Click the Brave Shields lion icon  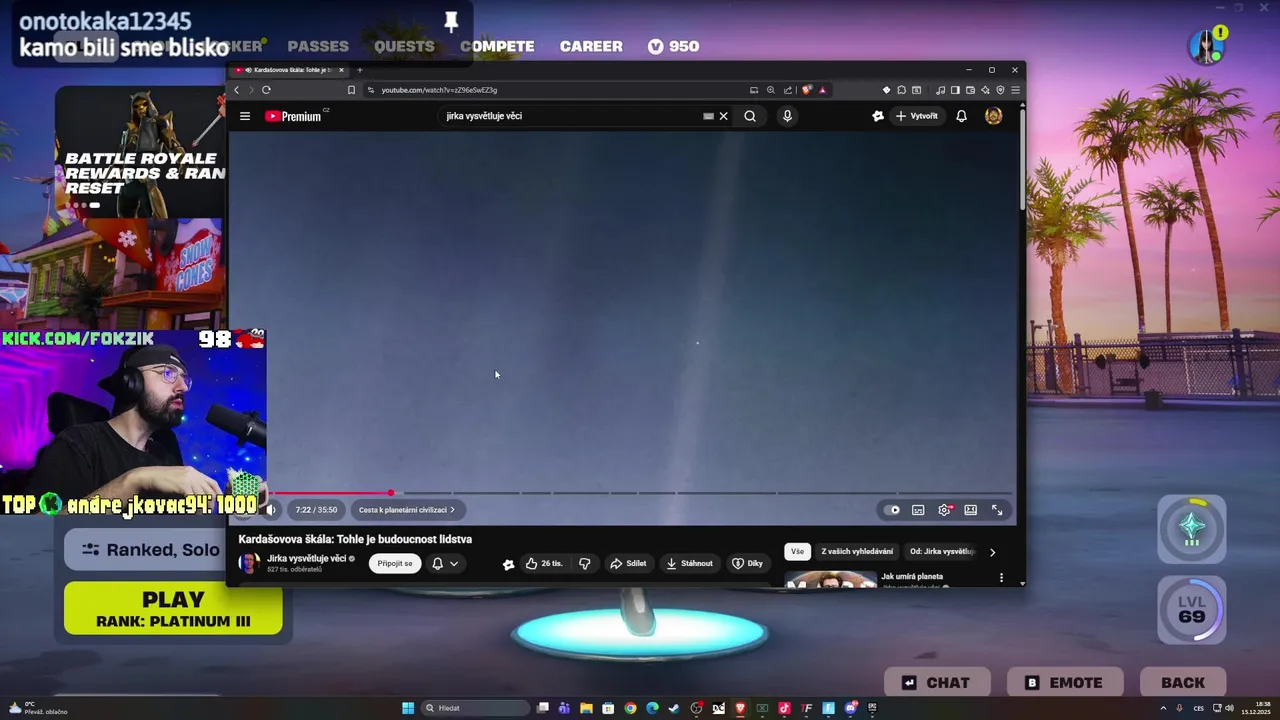coord(806,90)
